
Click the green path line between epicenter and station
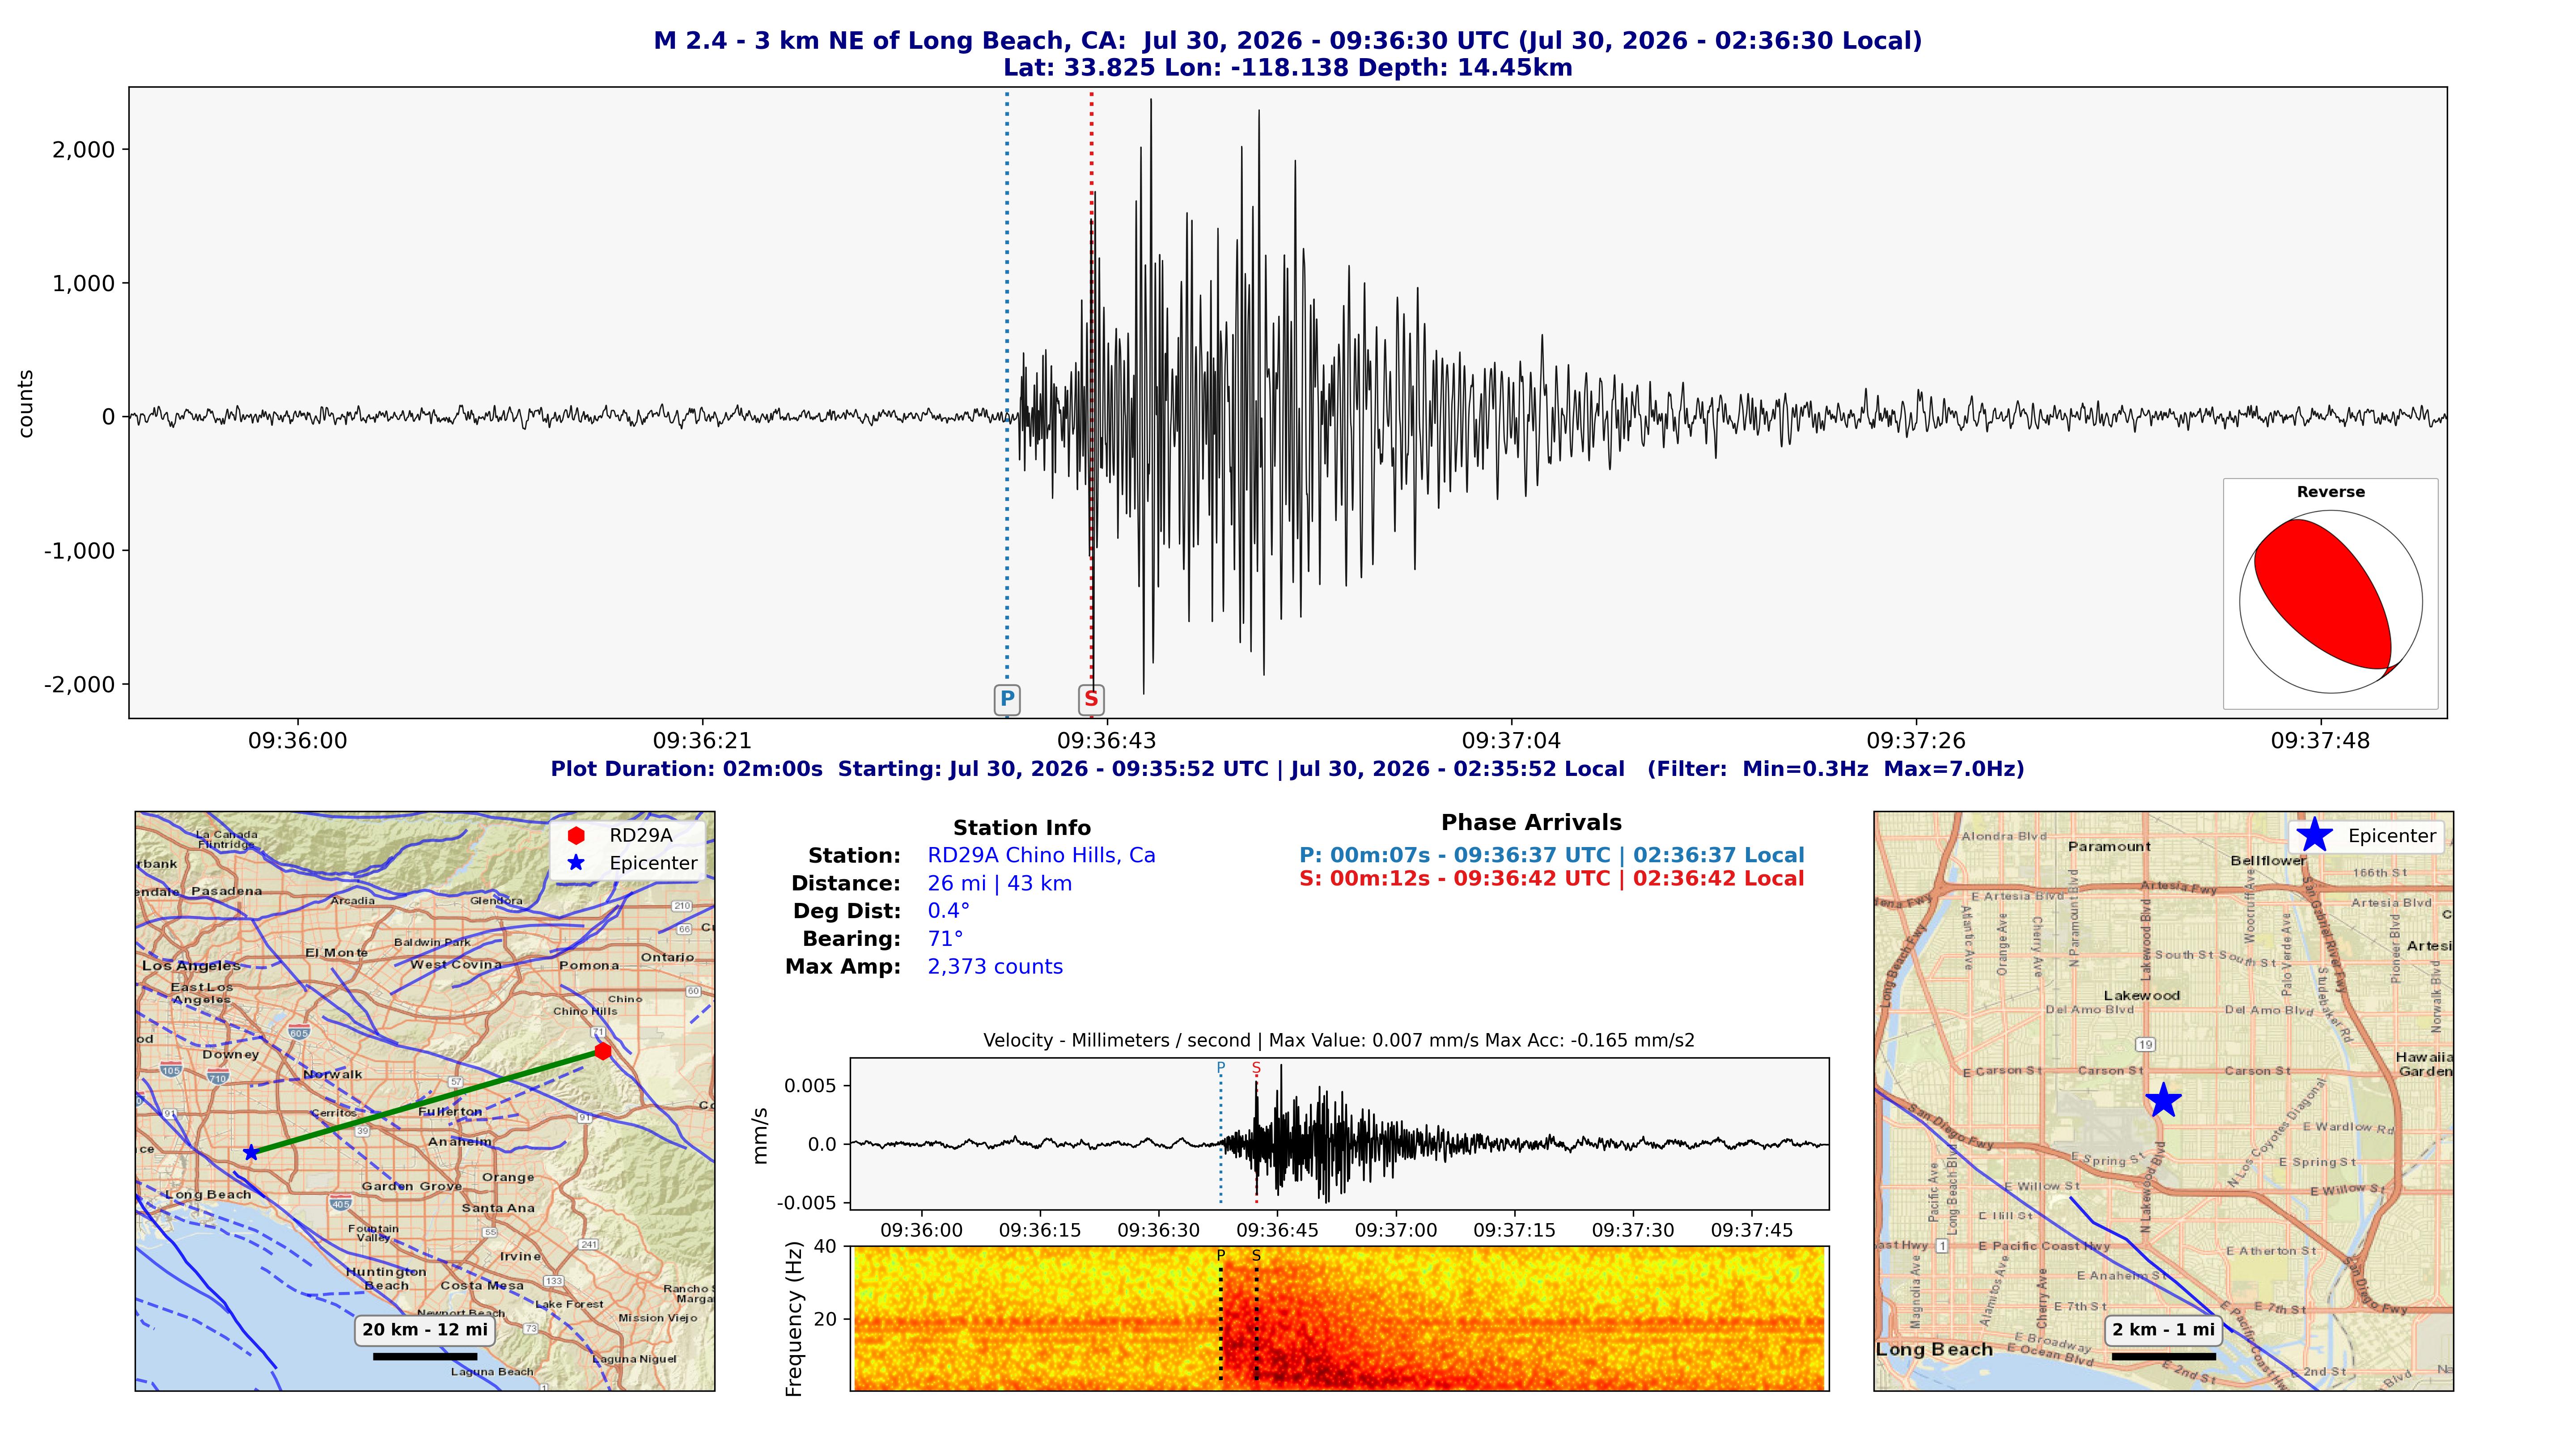pos(426,1102)
